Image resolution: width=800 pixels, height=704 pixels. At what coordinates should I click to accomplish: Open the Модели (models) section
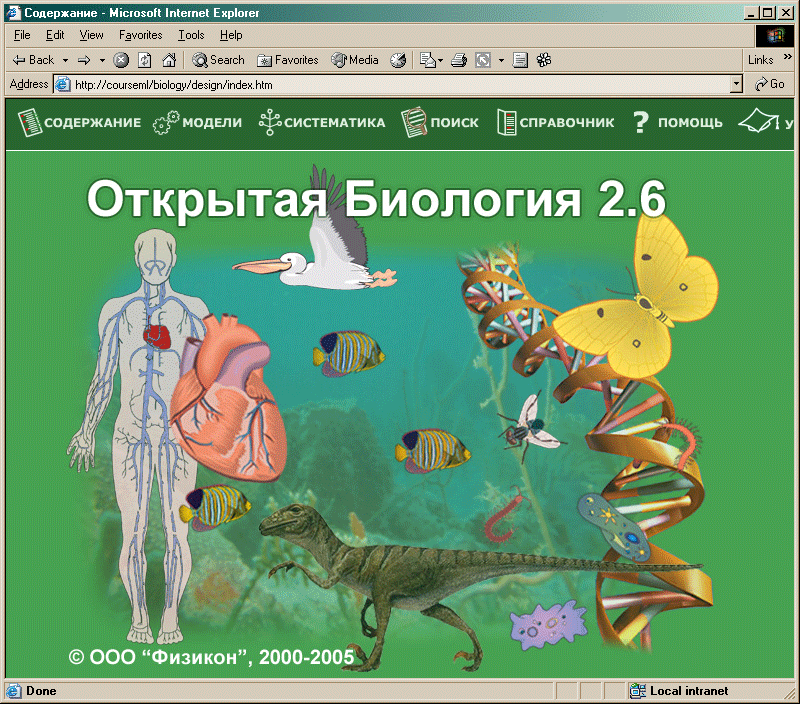pos(197,122)
